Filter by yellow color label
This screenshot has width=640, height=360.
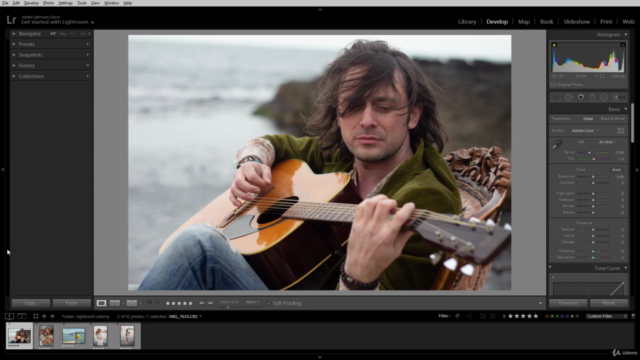[552, 316]
